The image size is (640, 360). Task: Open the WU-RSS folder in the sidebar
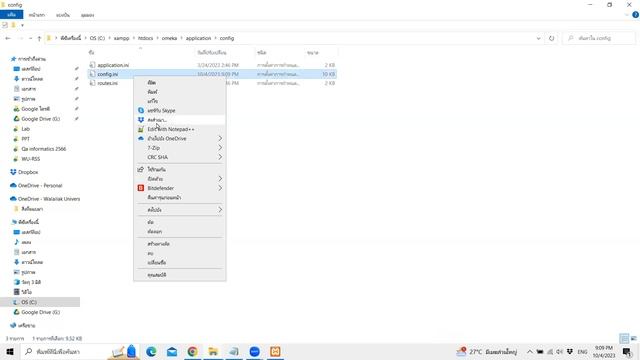coord(30,159)
